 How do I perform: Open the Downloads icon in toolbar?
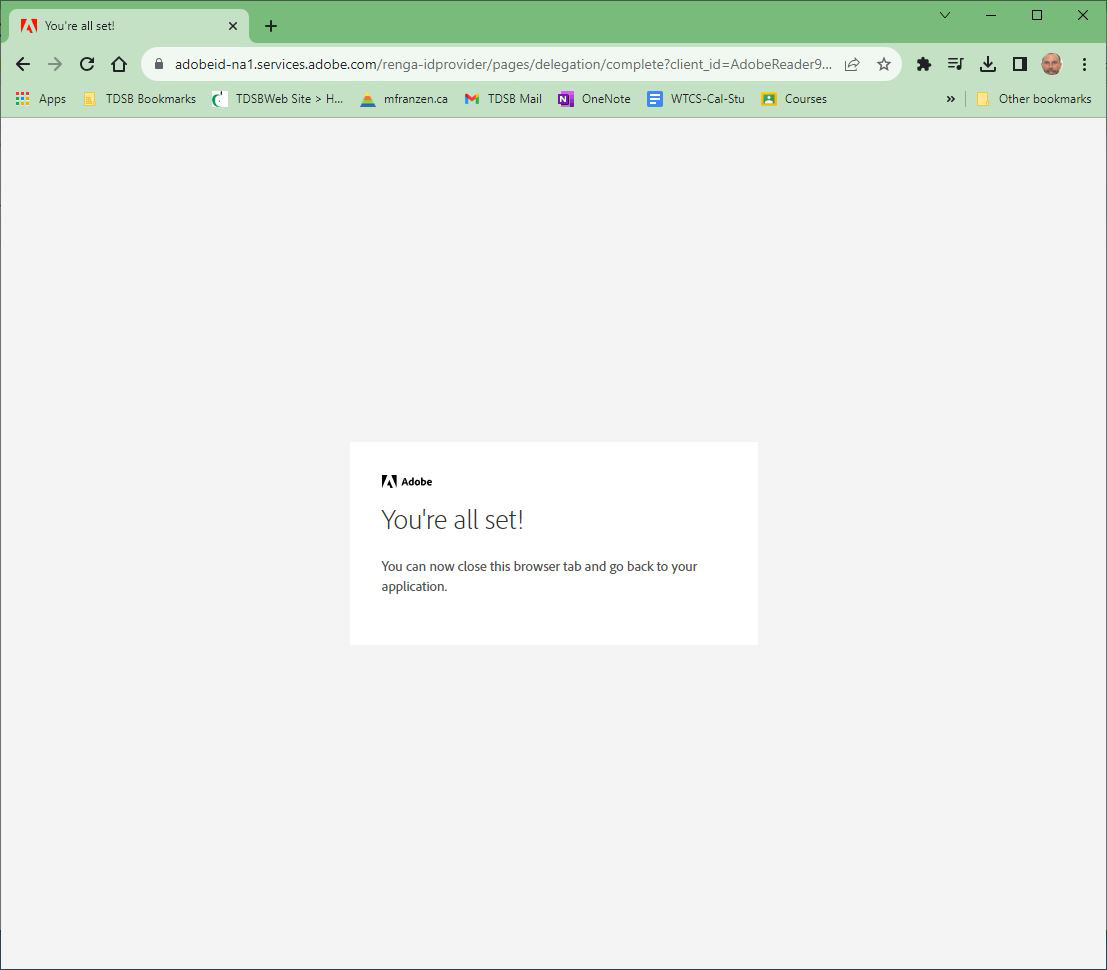[988, 64]
